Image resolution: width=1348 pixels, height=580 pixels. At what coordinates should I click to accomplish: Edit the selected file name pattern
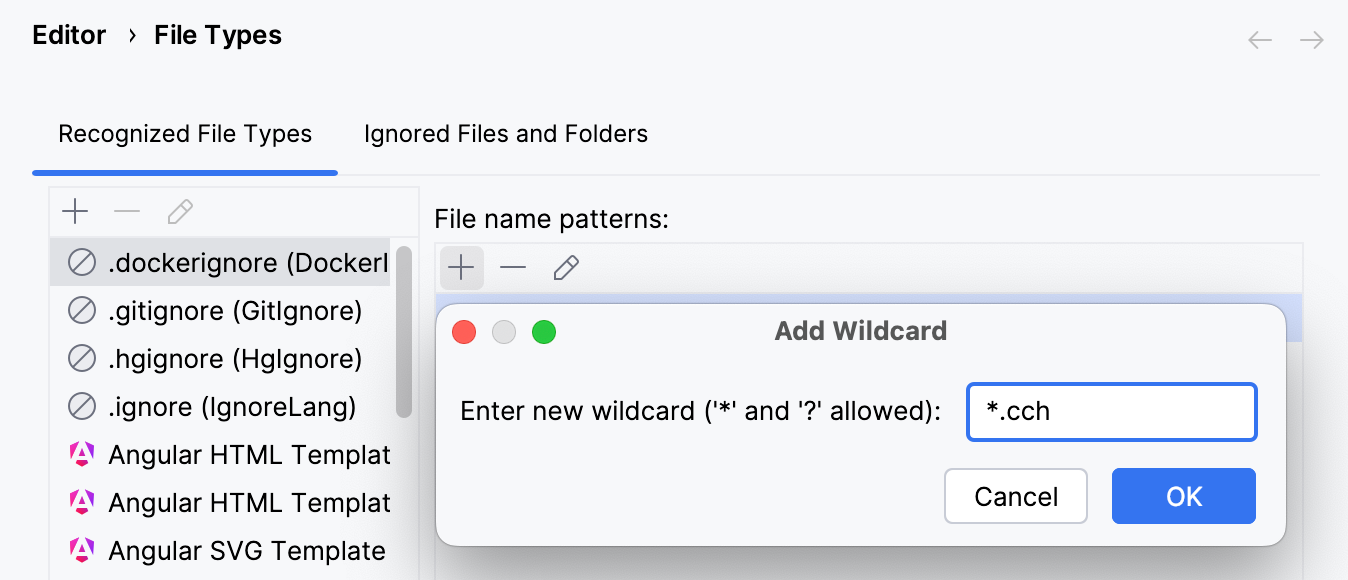tap(566, 267)
